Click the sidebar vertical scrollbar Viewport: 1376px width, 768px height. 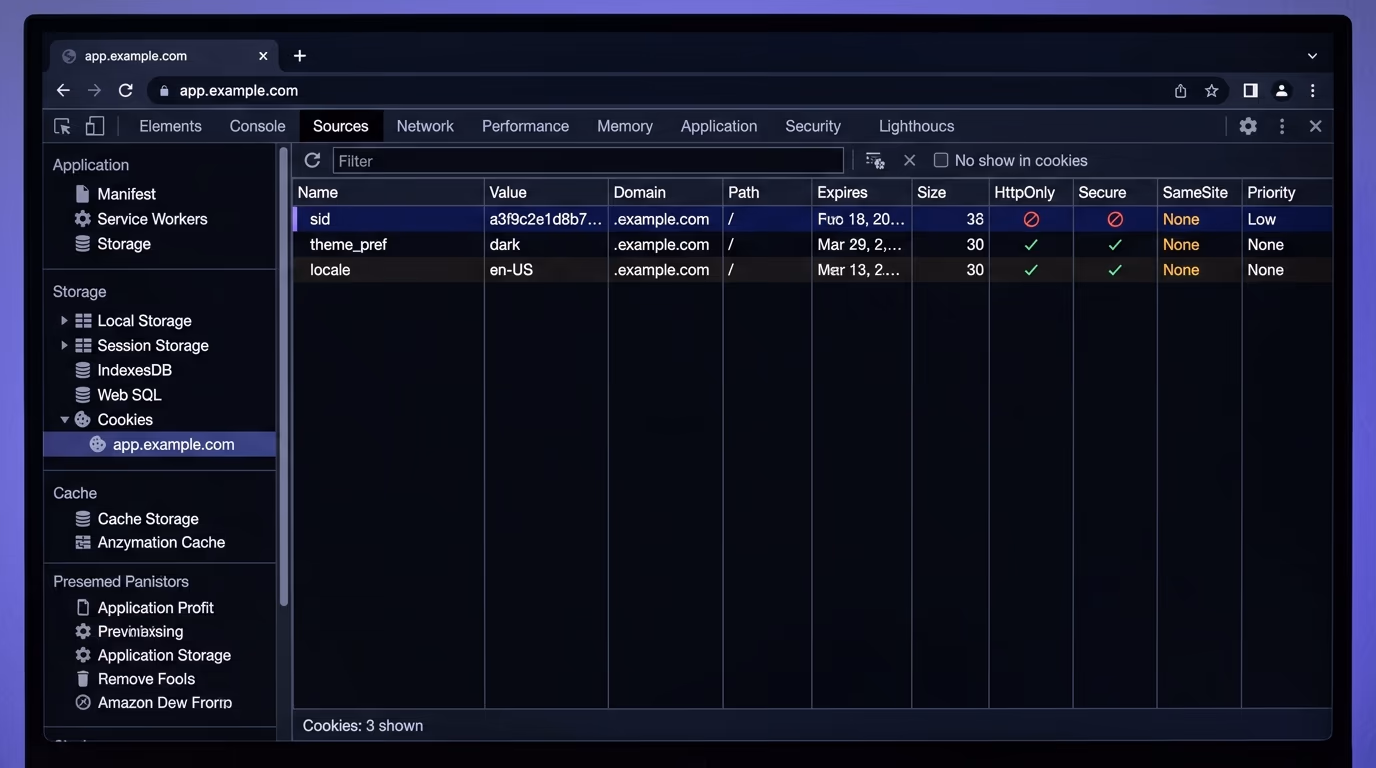283,376
